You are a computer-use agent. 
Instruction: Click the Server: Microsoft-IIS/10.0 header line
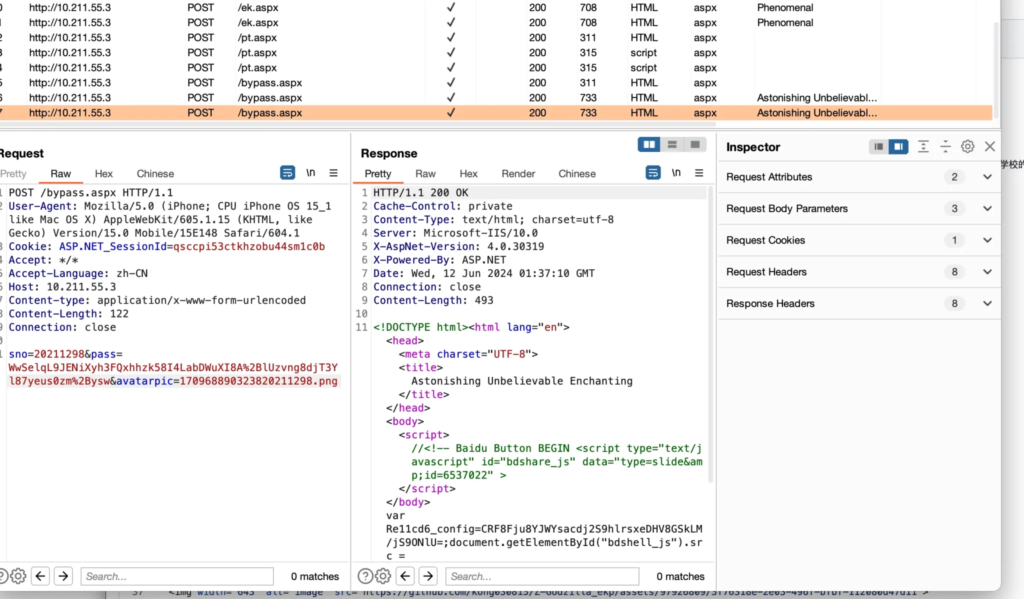455,233
